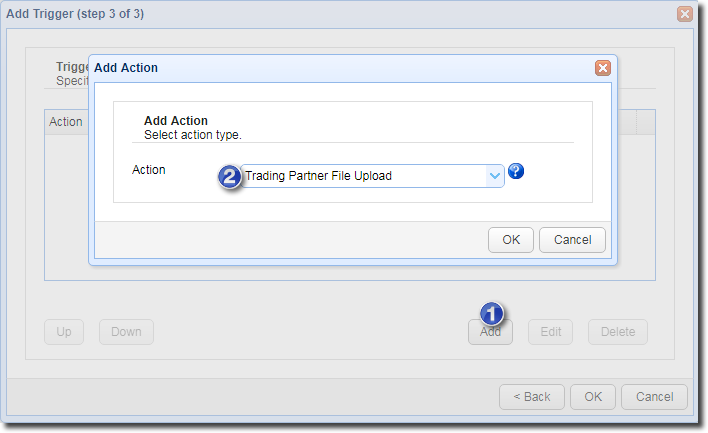Move the action down with Down button

[126, 332]
